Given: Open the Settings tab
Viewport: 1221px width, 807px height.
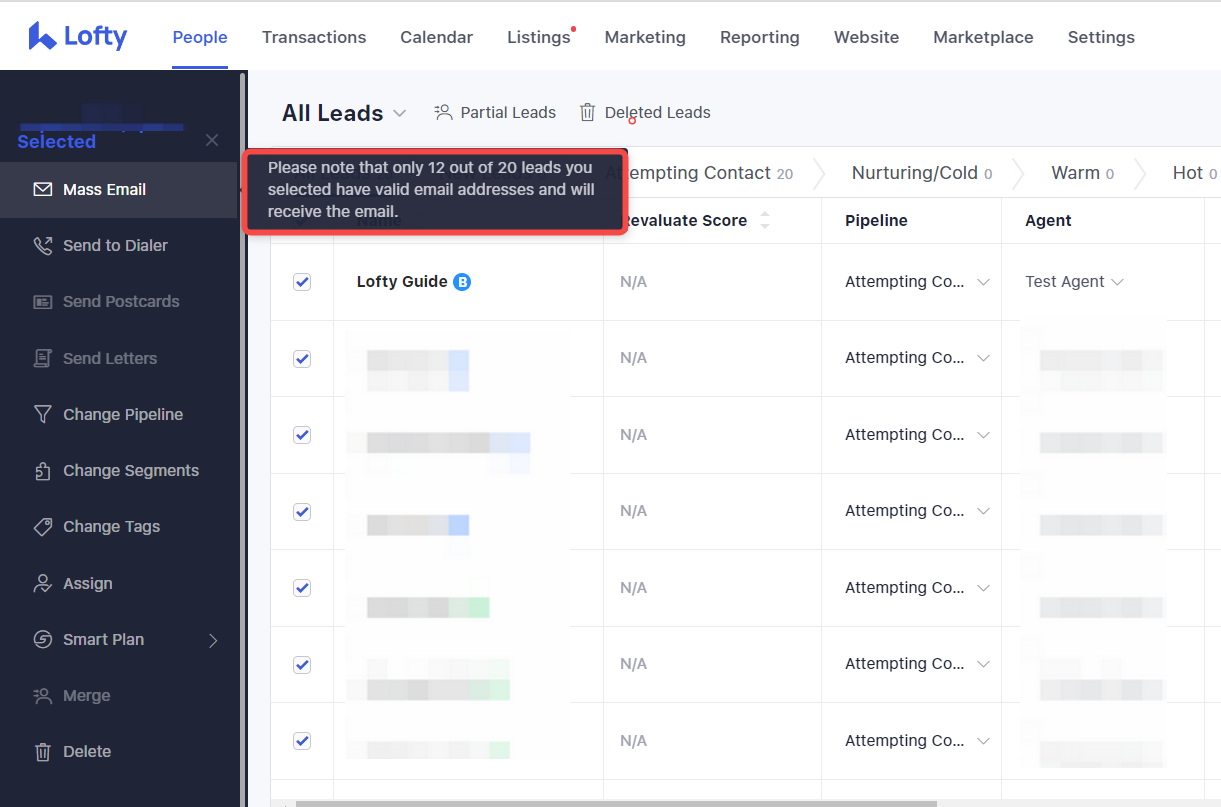Looking at the screenshot, I should pyautogui.click(x=1101, y=37).
